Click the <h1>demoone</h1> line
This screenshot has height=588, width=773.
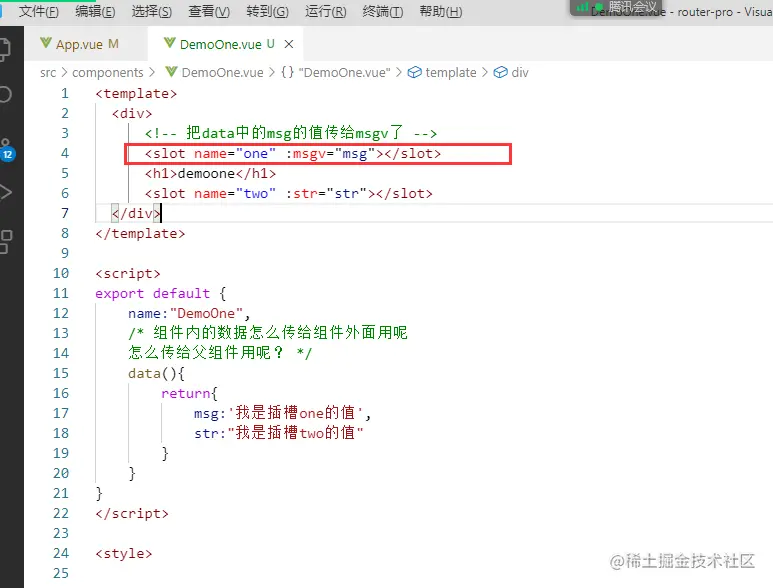(210, 173)
